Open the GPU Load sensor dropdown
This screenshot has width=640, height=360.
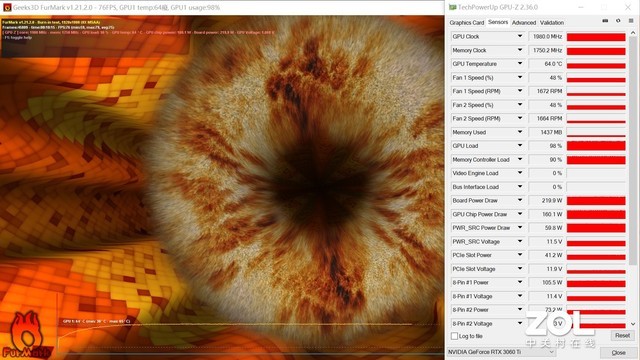click(x=520, y=146)
